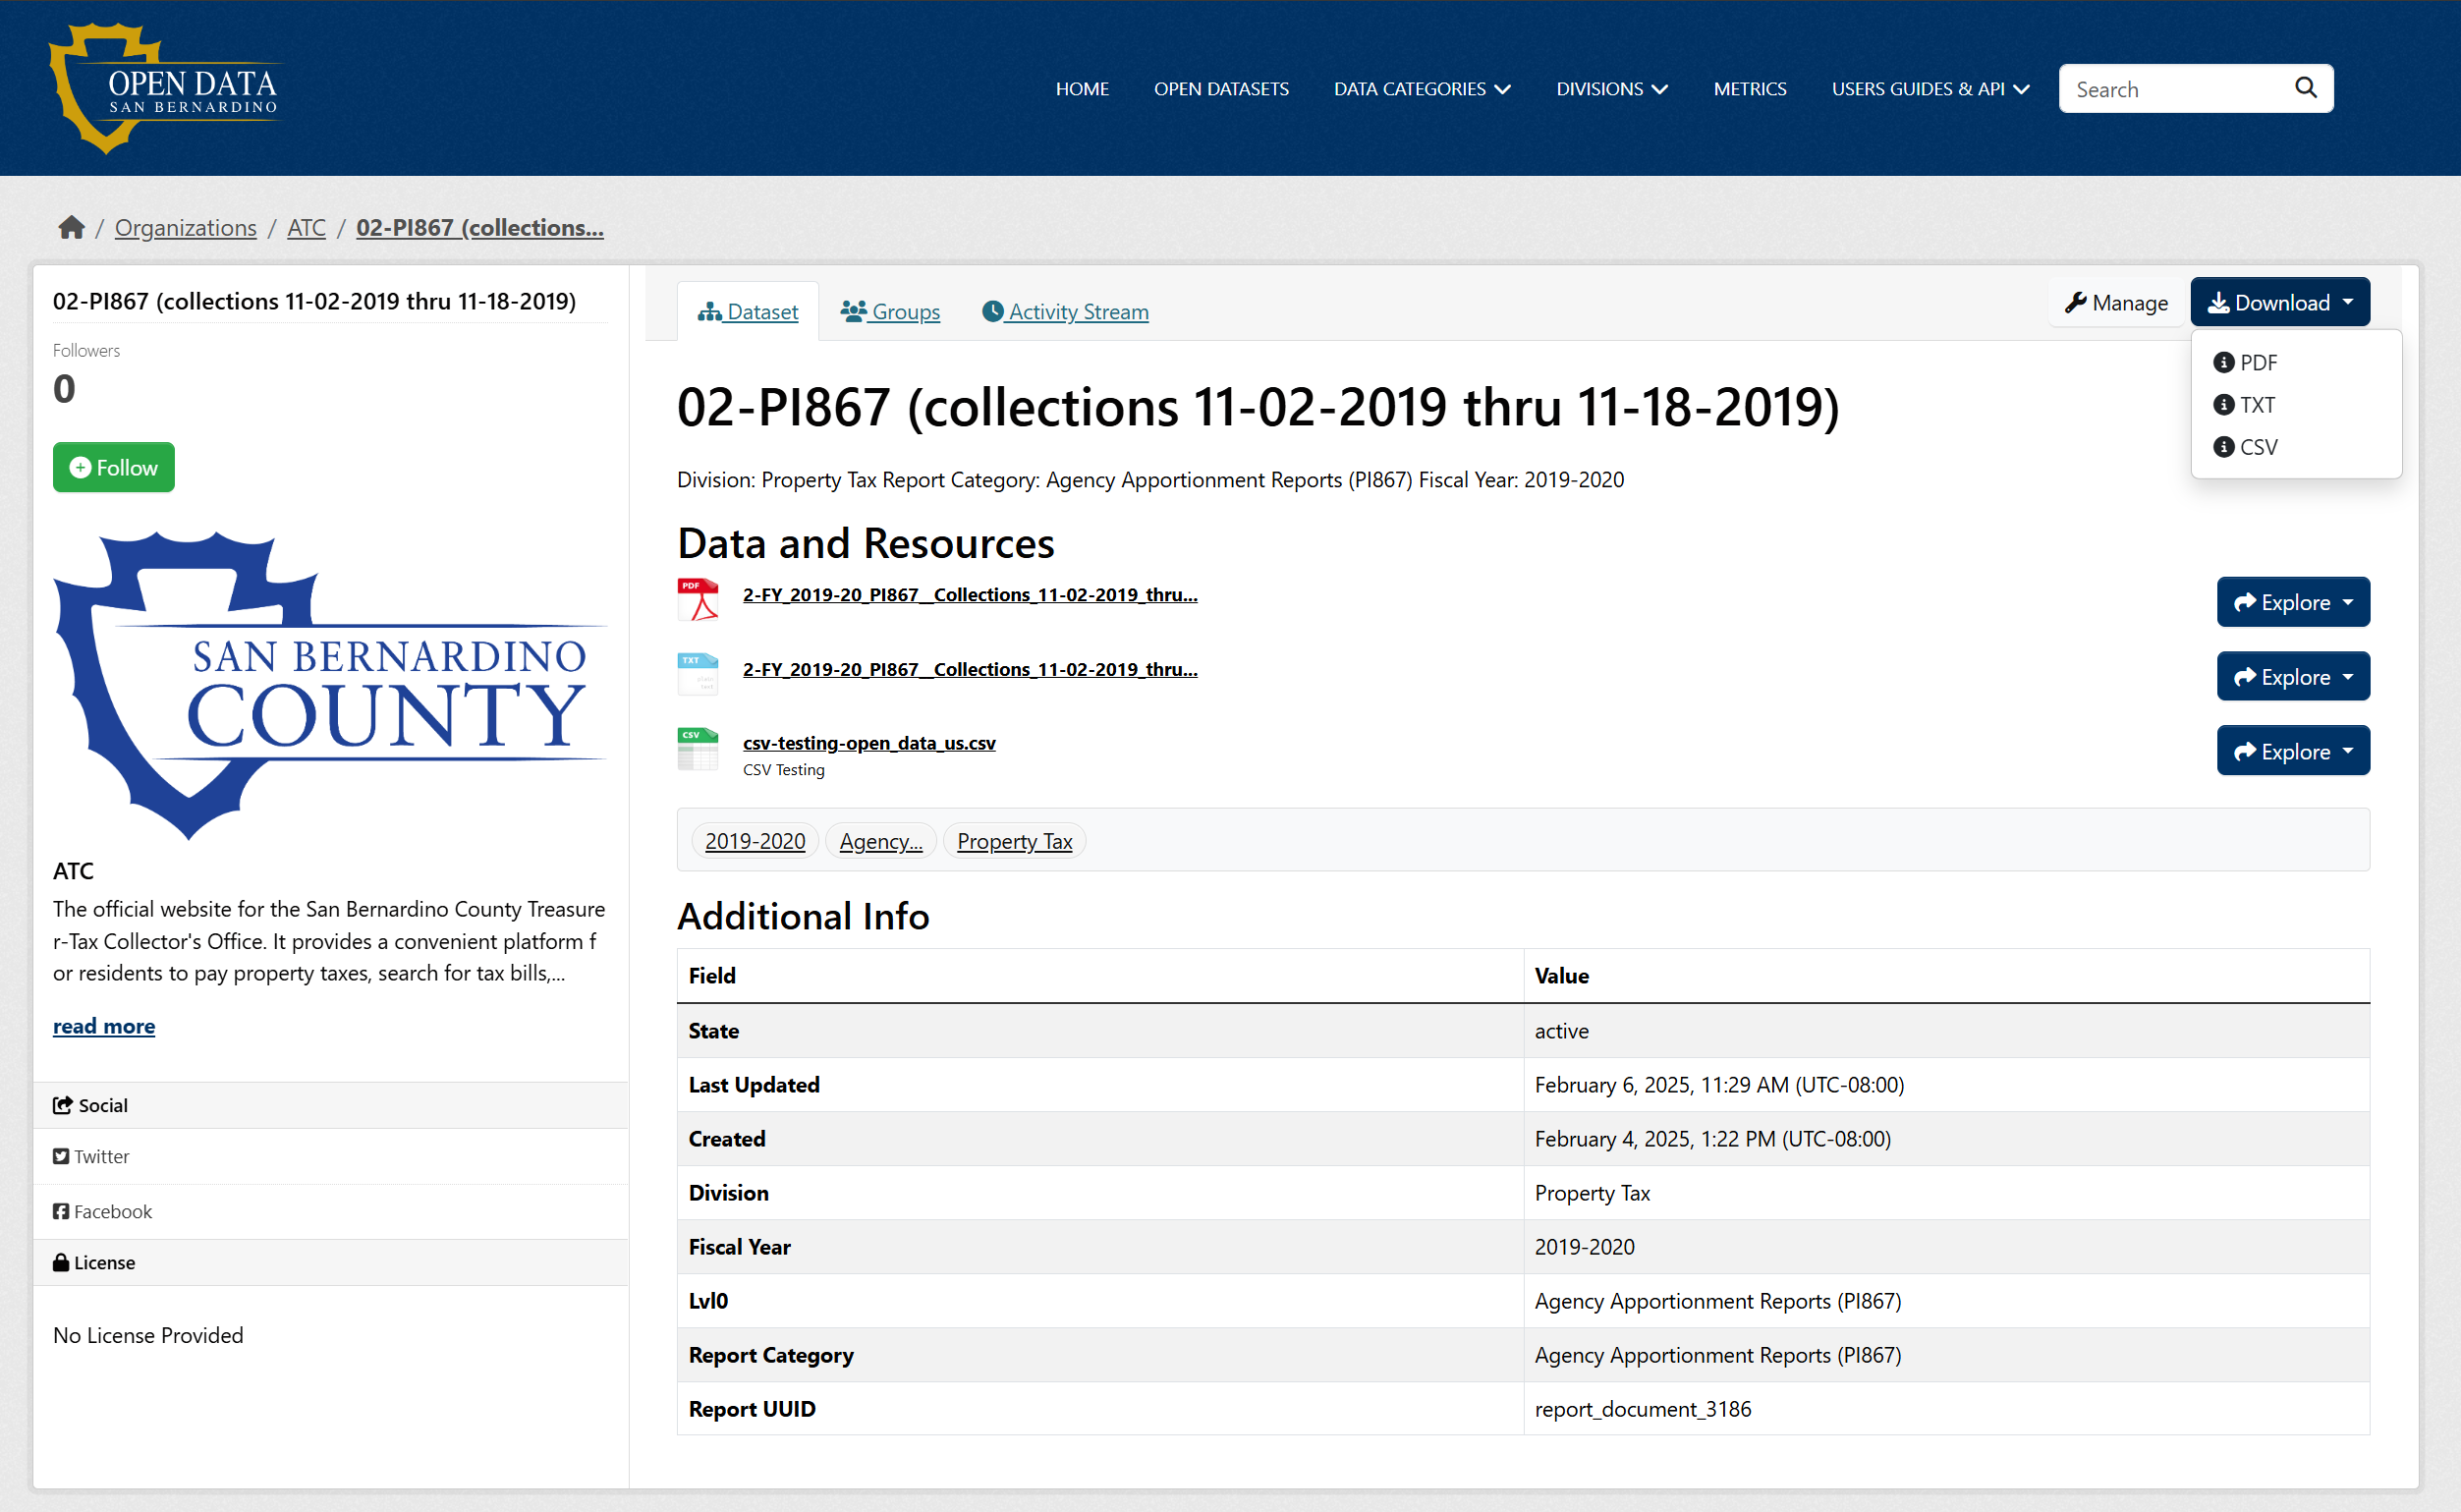Click the Manage button

(2116, 302)
